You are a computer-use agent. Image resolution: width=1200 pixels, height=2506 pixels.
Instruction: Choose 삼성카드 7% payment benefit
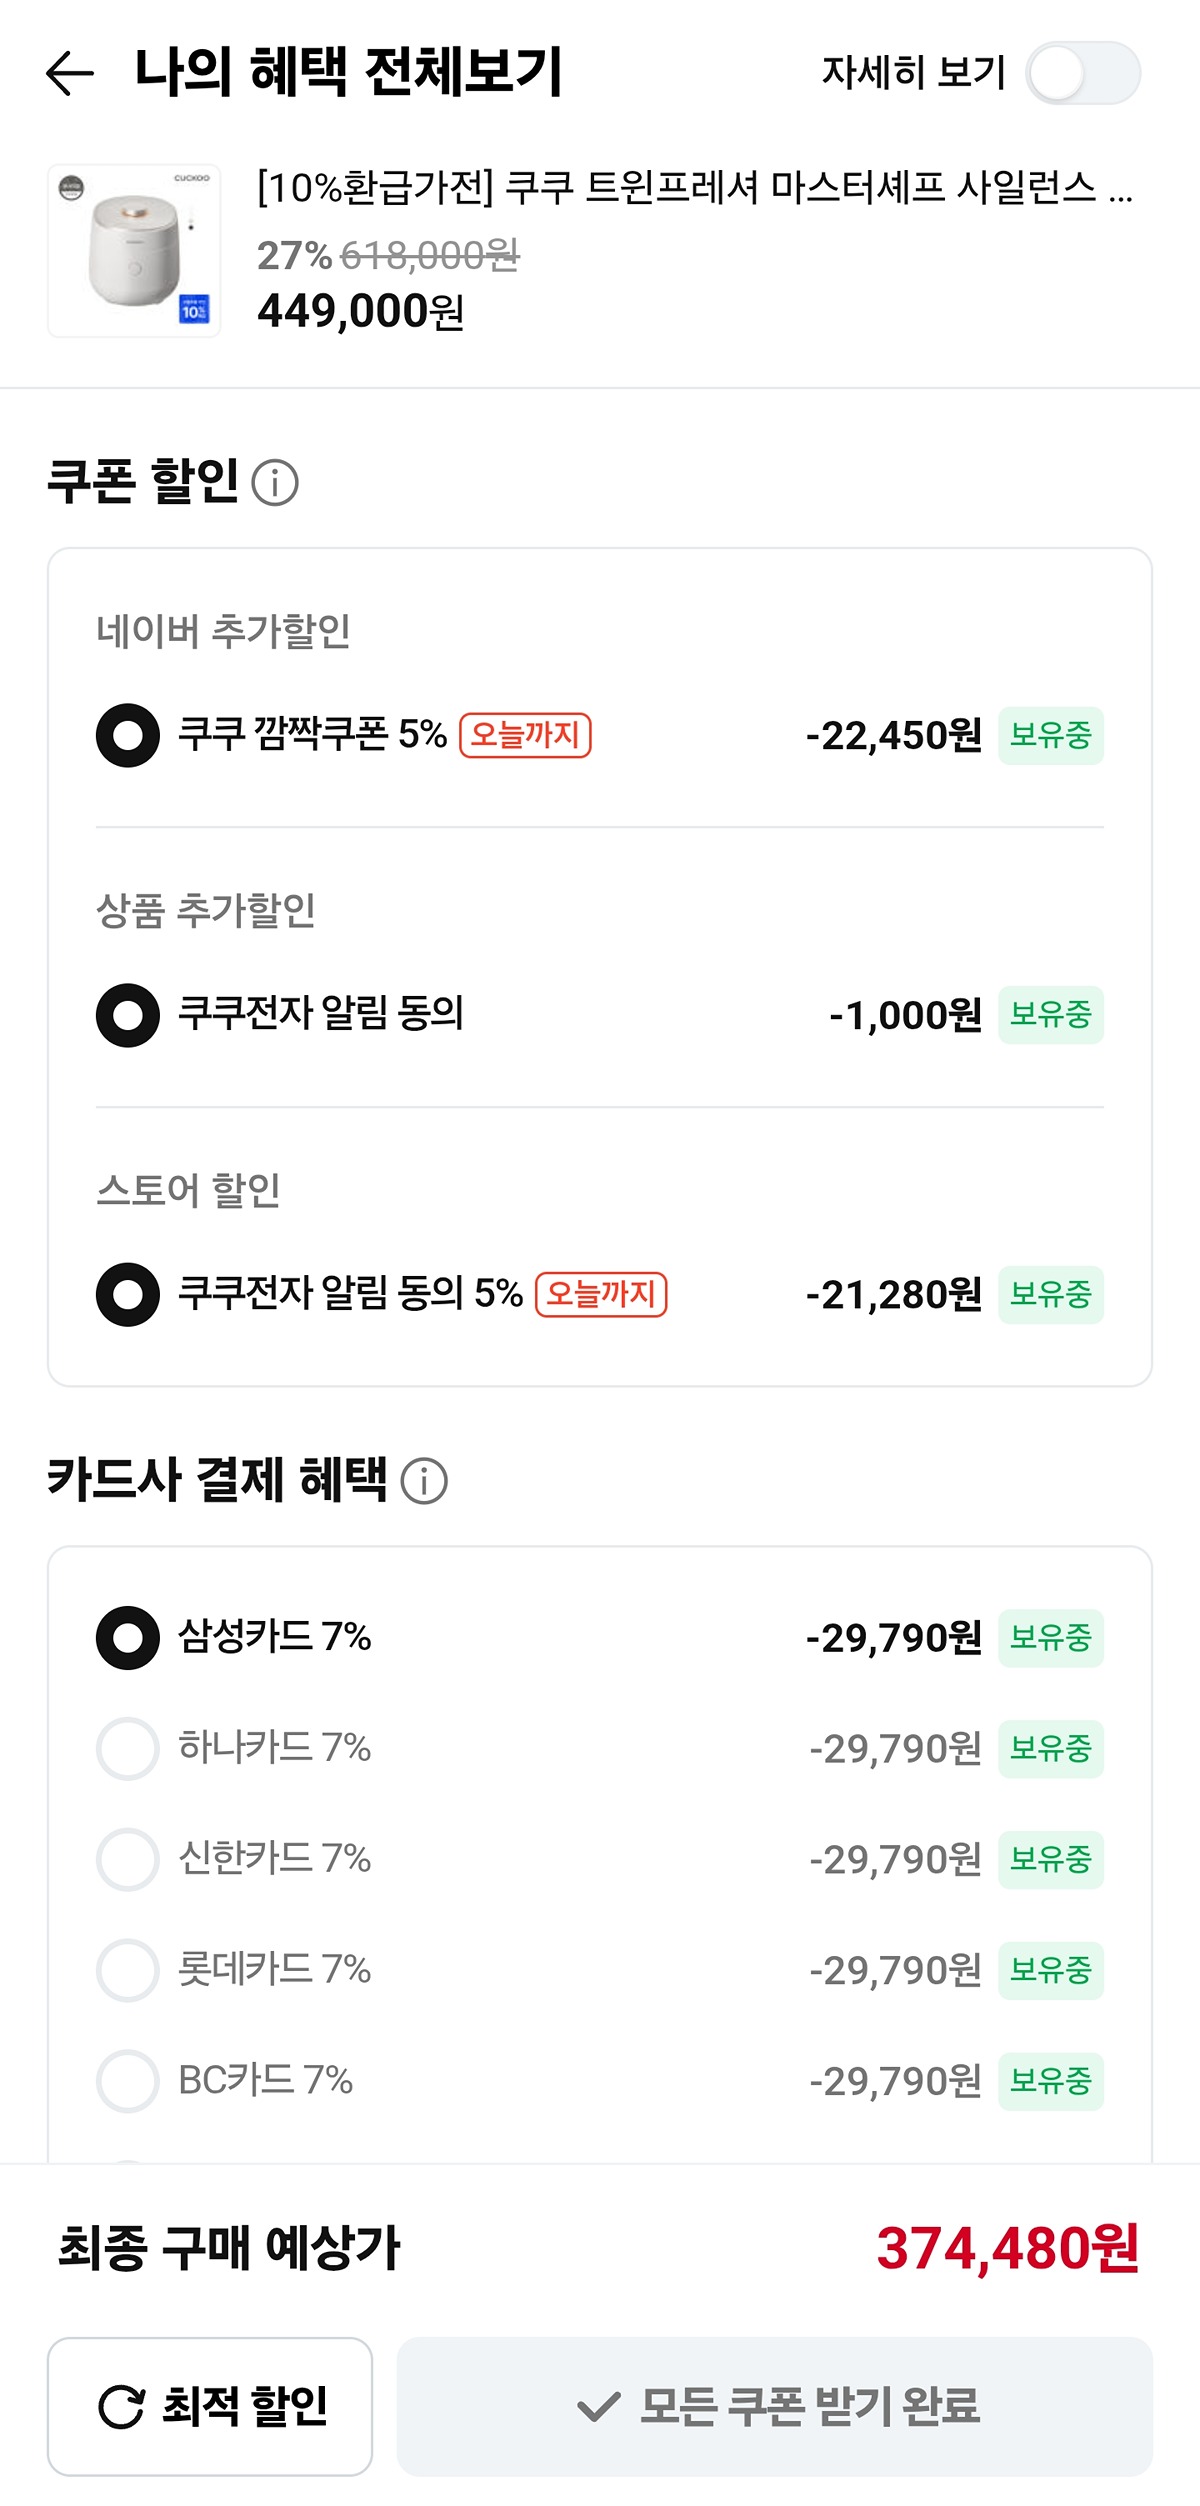pyautogui.click(x=128, y=1638)
